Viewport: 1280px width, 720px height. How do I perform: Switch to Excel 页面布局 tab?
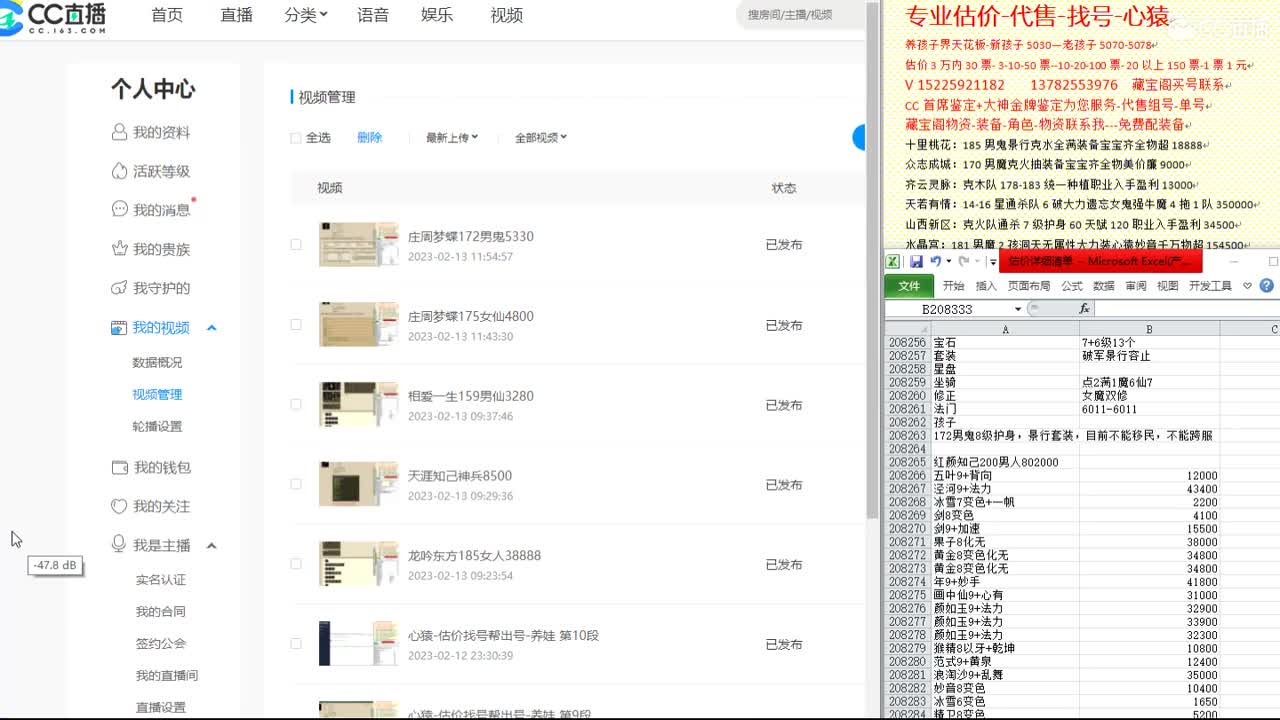1030,286
